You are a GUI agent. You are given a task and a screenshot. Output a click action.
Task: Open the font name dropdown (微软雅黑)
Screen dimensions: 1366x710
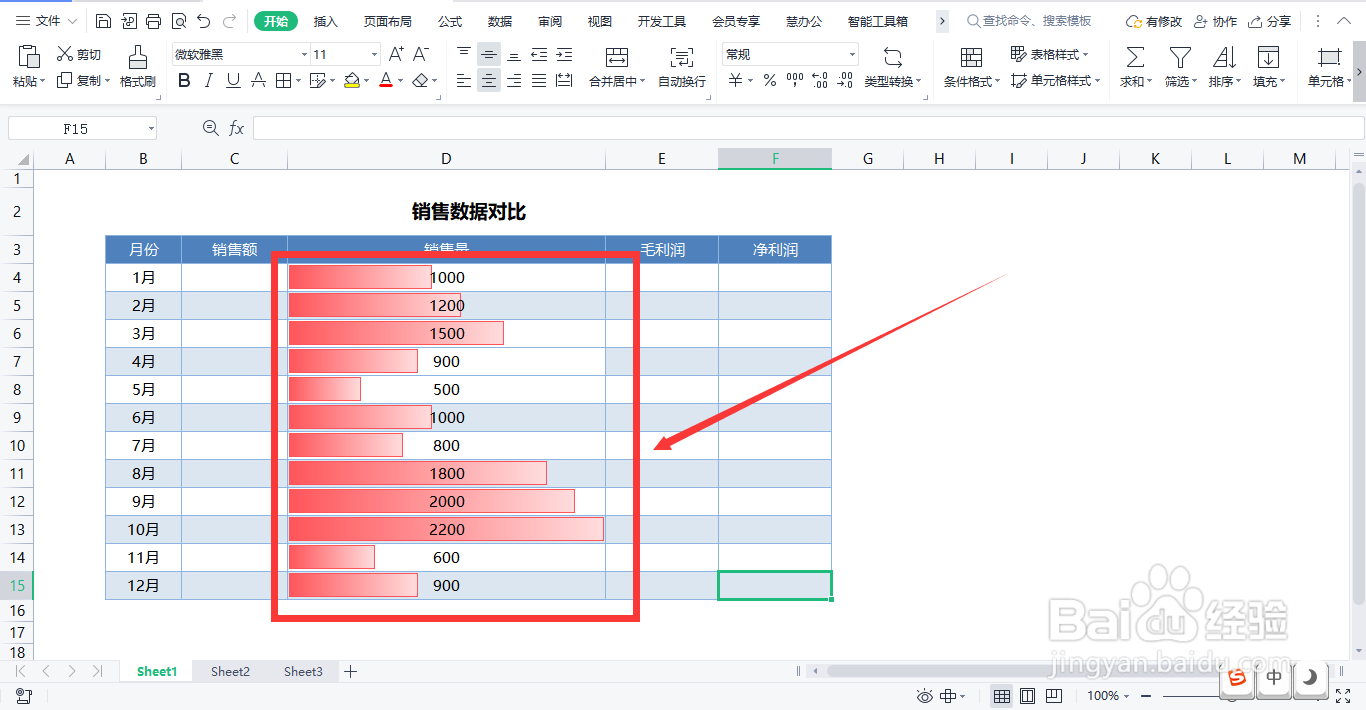point(304,55)
